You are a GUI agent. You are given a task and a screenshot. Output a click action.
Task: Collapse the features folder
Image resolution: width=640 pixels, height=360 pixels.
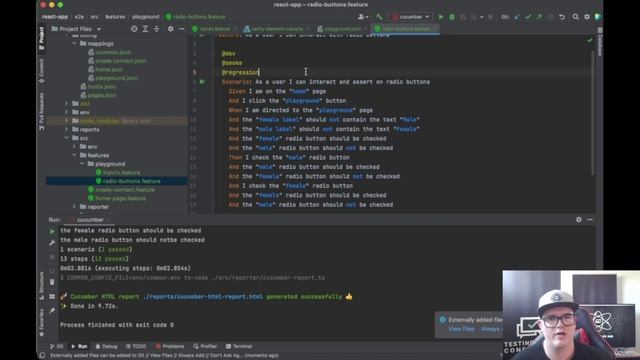click(74, 155)
